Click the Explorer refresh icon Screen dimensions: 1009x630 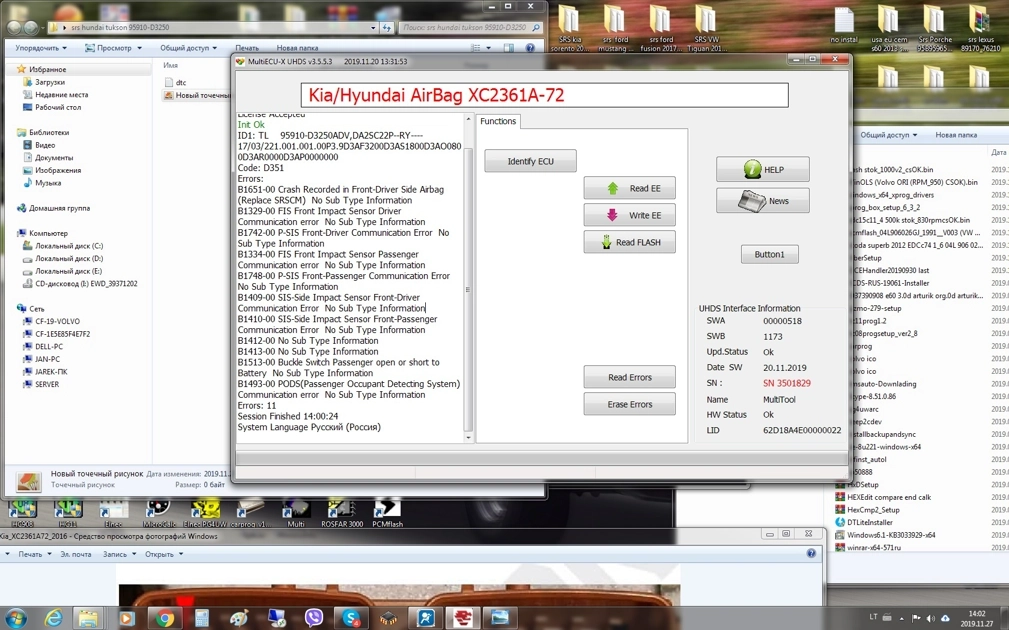coord(387,28)
